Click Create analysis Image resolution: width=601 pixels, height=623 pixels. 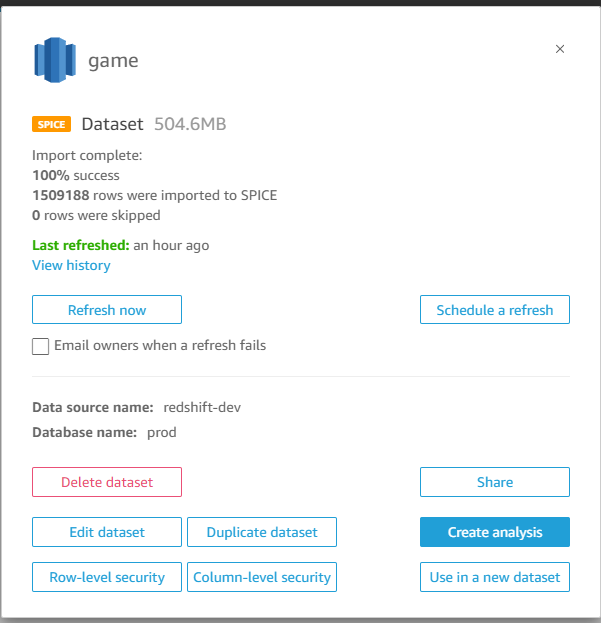click(x=494, y=532)
